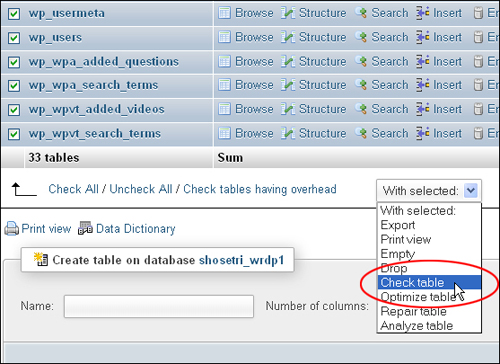The height and width of the screenshot is (364, 500).
Task: Click Check tables having overhead link
Action: 260,189
